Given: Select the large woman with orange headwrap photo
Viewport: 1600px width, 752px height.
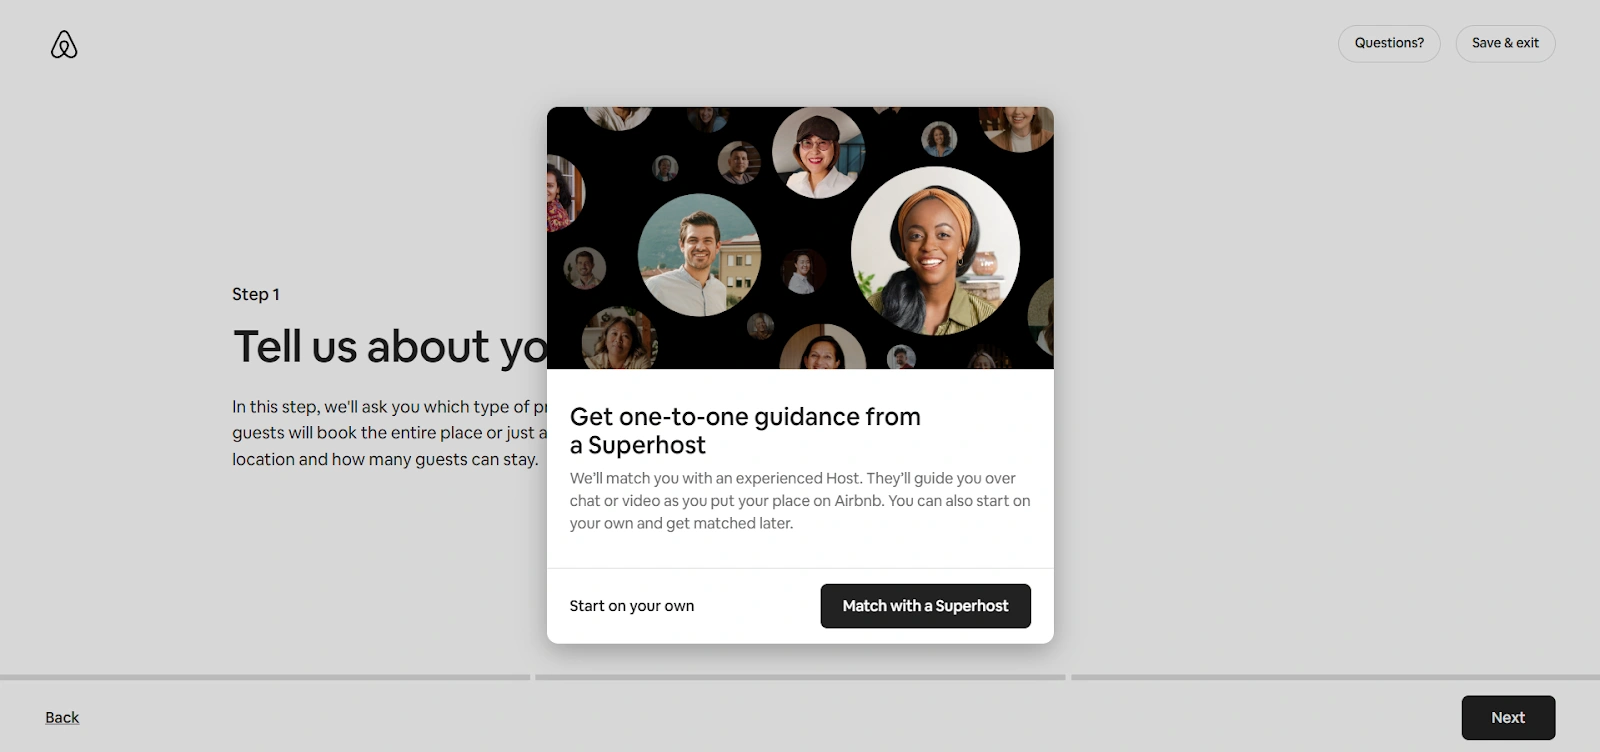Looking at the screenshot, I should click(935, 251).
